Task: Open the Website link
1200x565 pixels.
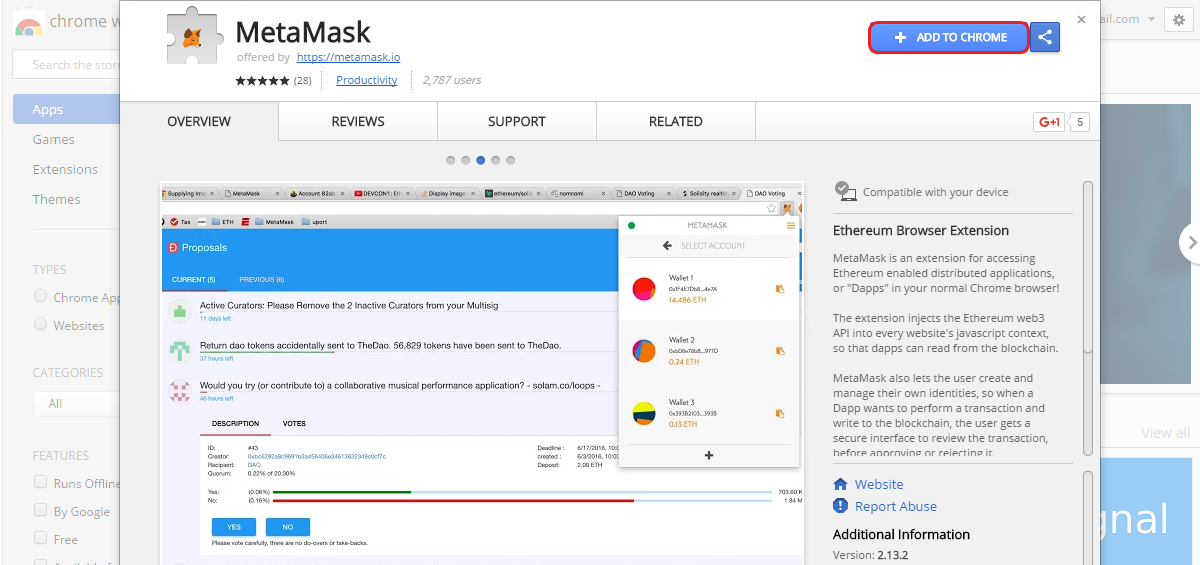Action: pos(879,484)
